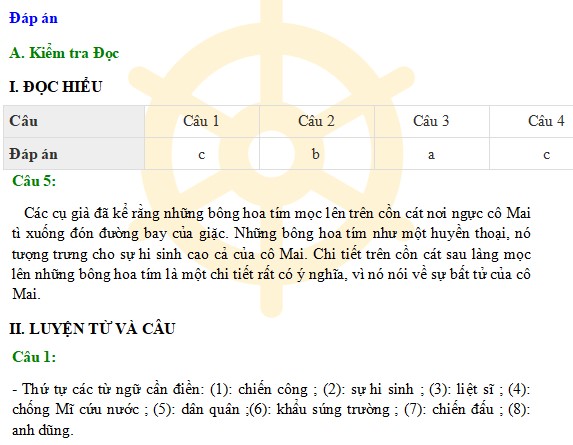Image resolution: width=573 pixels, height=445 pixels.
Task: Click answer 'c' under Câu 4
Action: click(546, 155)
